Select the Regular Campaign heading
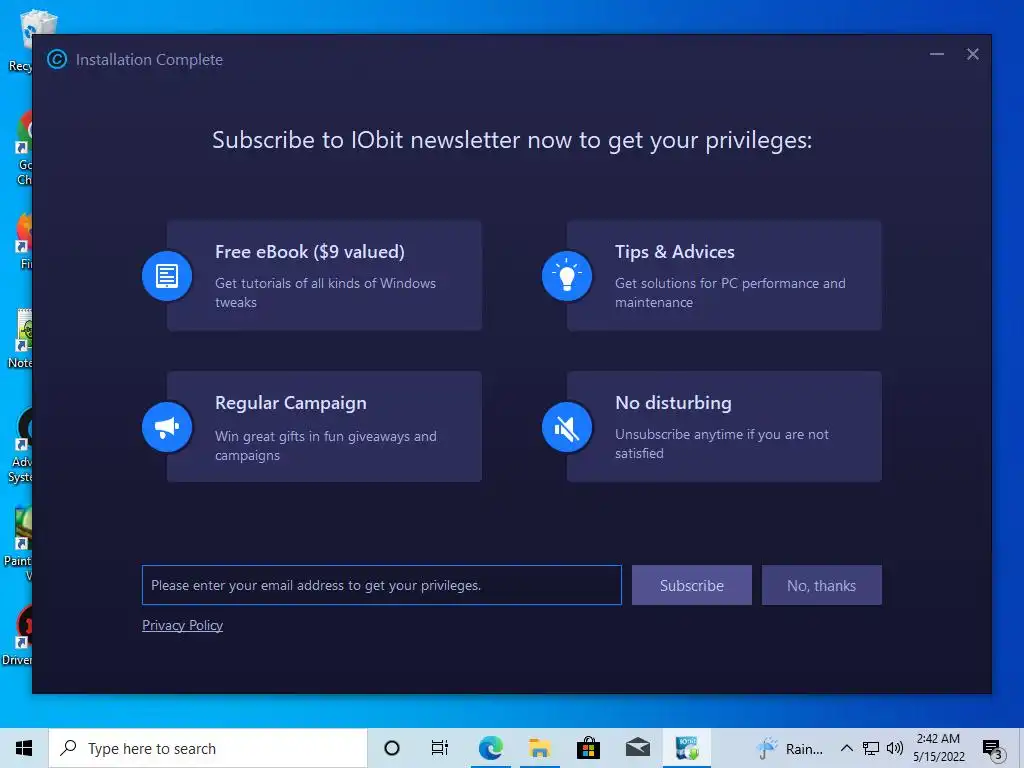 pos(291,403)
